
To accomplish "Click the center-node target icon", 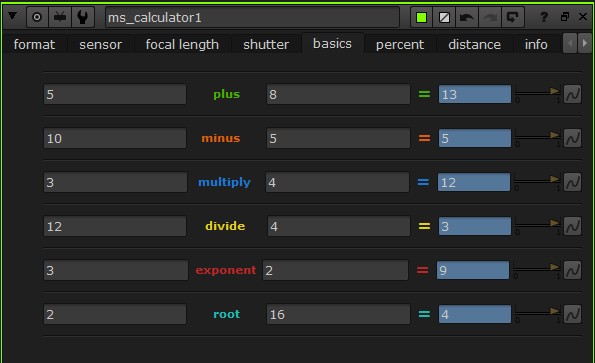I will click(37, 17).
